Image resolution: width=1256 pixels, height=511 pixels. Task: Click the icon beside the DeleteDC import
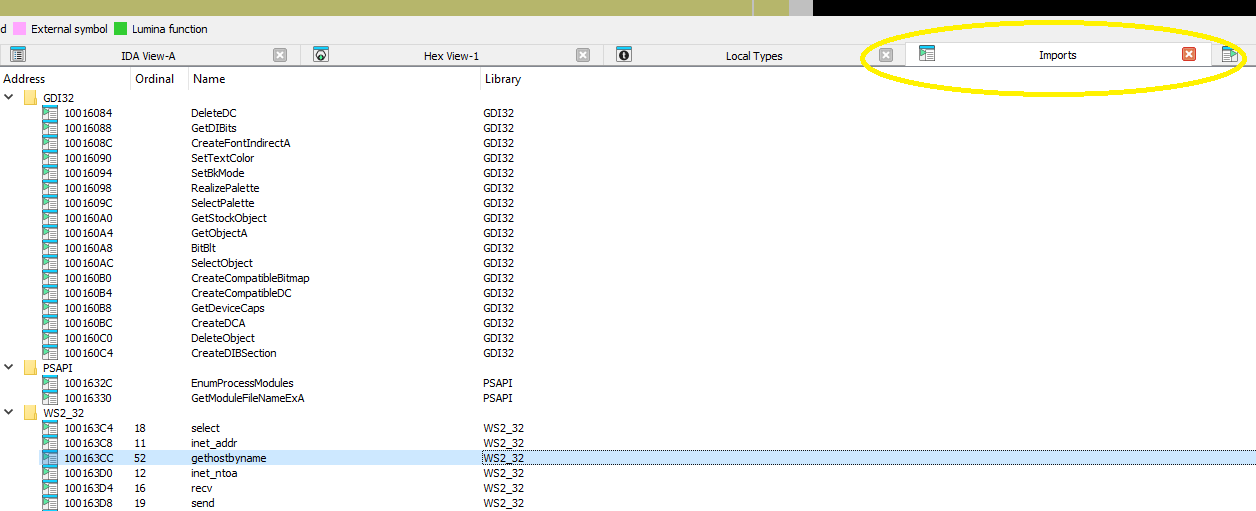(50, 113)
